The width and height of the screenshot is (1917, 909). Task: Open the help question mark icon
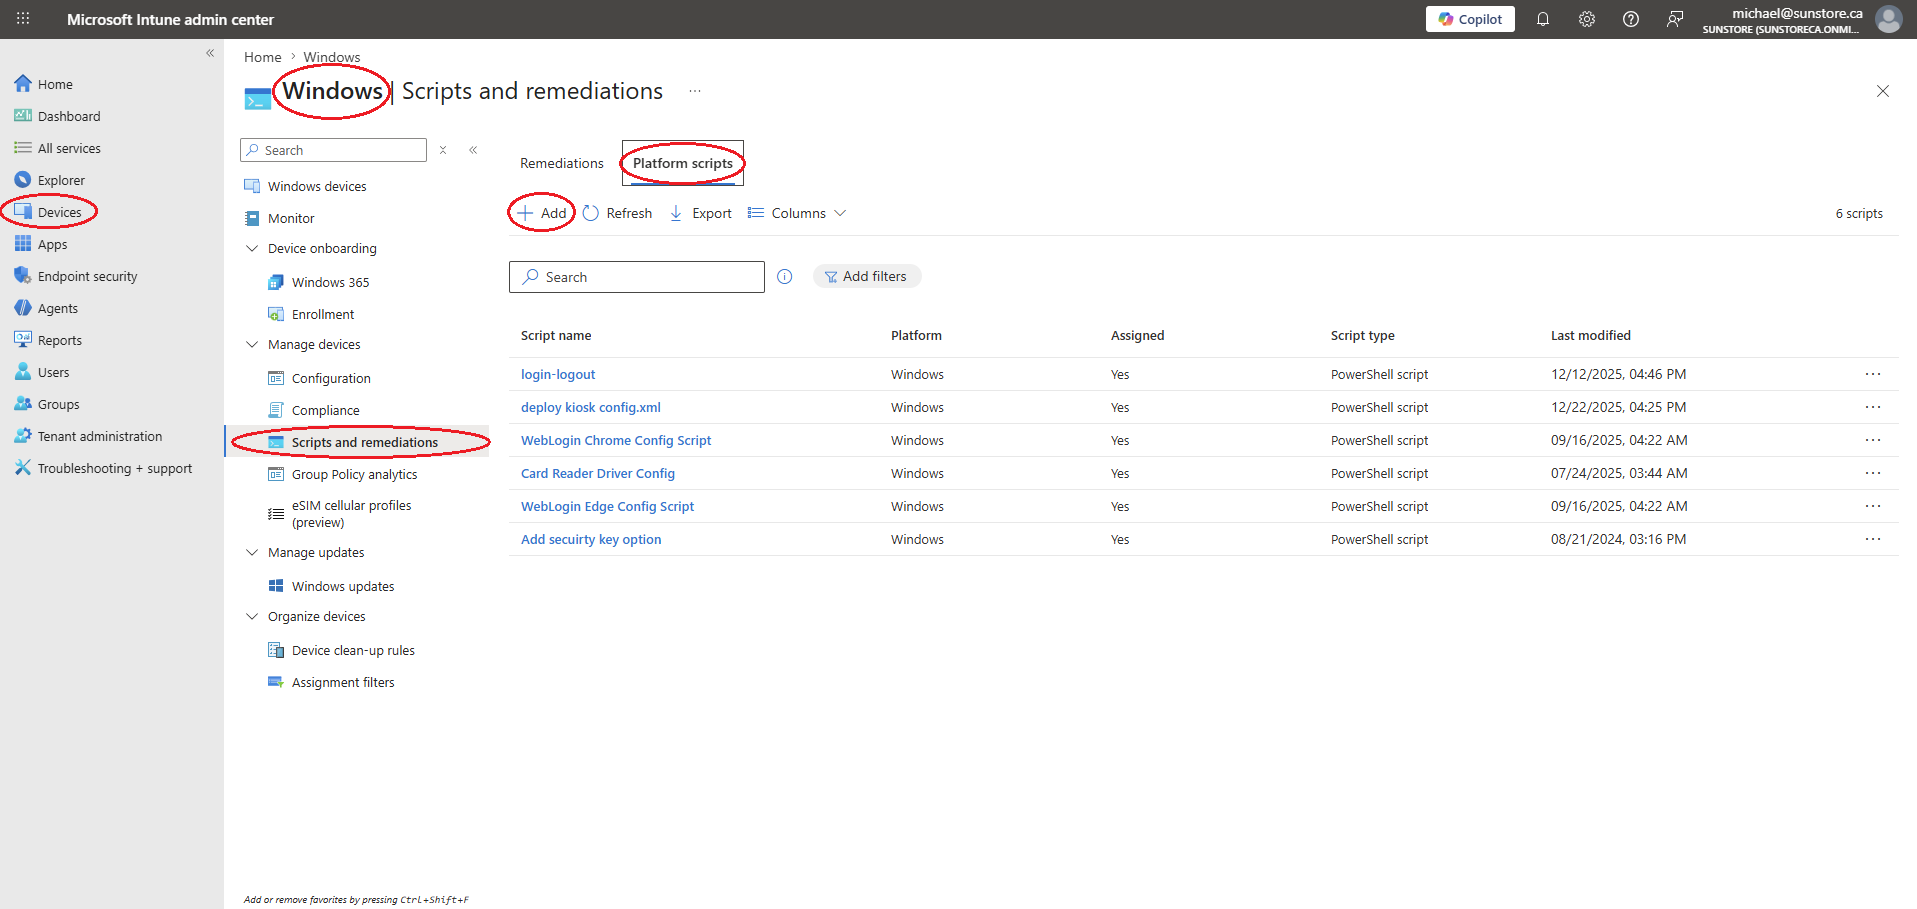click(x=1631, y=19)
